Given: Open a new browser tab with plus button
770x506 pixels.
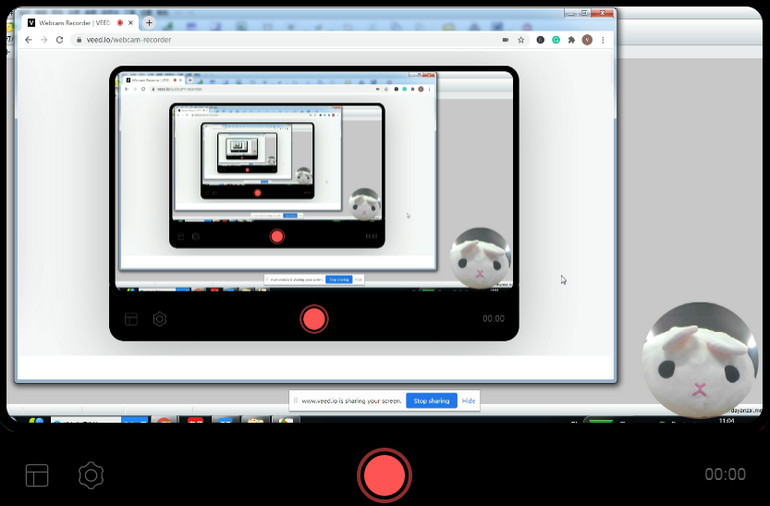Looking at the screenshot, I should tap(149, 22).
